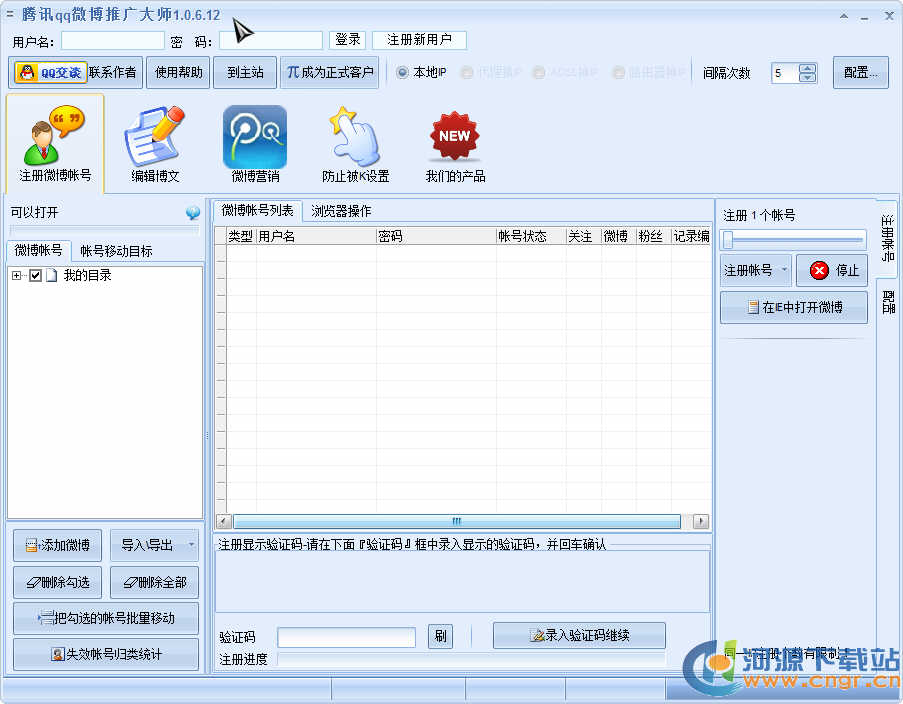
Task: Switch to the 微博帐号 tab
Action: point(39,251)
